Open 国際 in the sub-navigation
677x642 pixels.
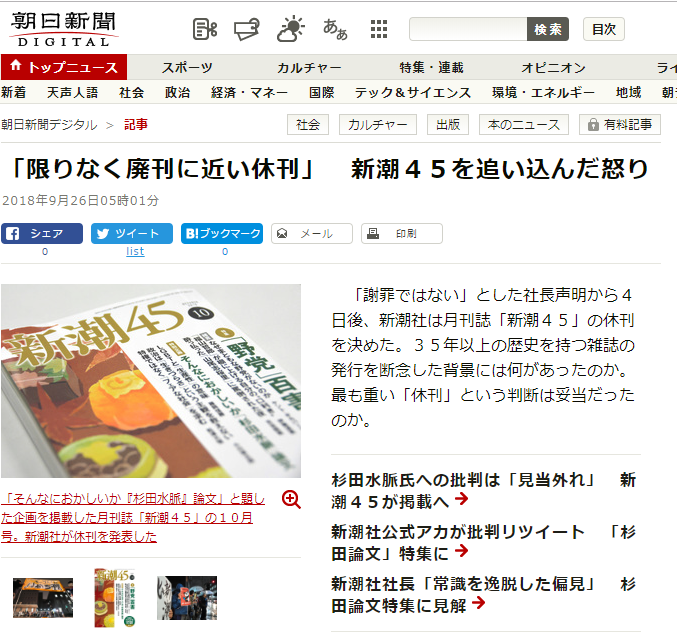(x=322, y=92)
